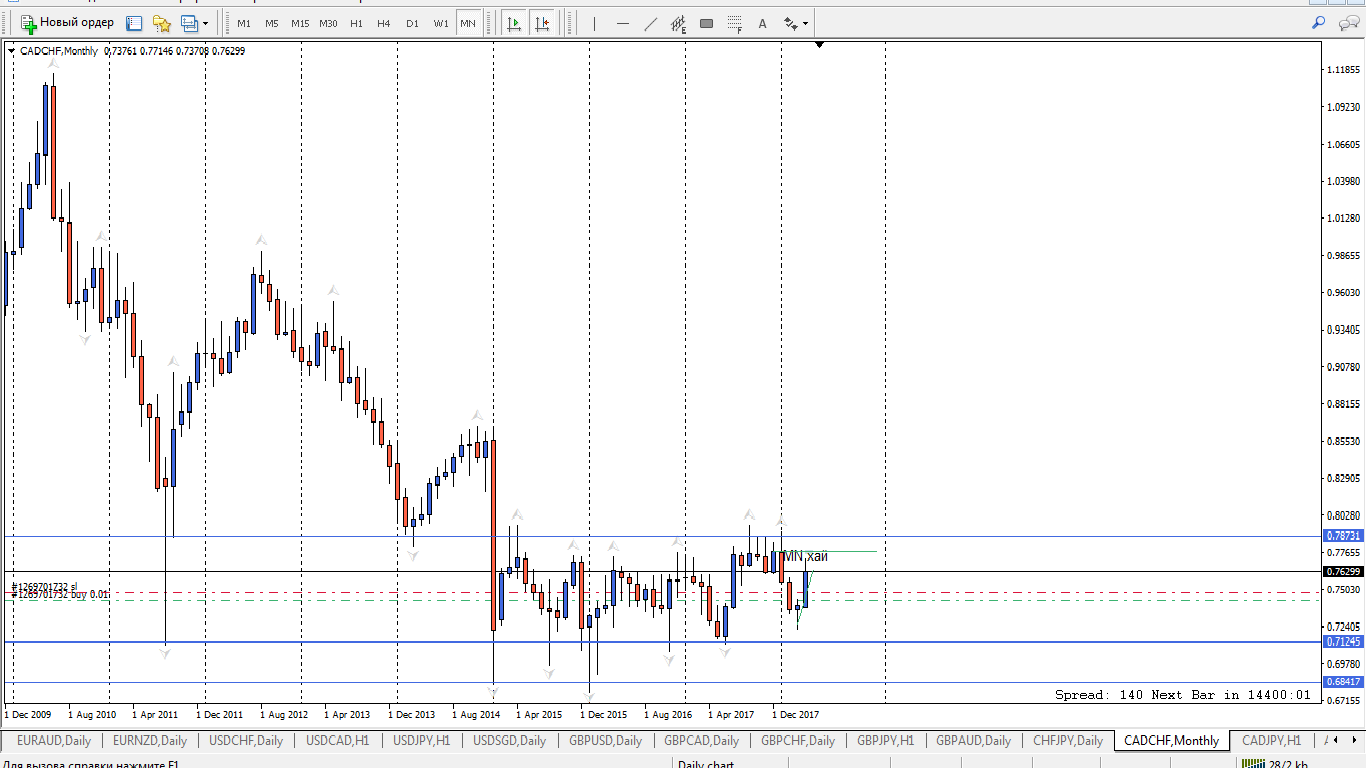Open the Navigator favorites star icon
This screenshot has height=768, width=1366.
(x=161, y=23)
